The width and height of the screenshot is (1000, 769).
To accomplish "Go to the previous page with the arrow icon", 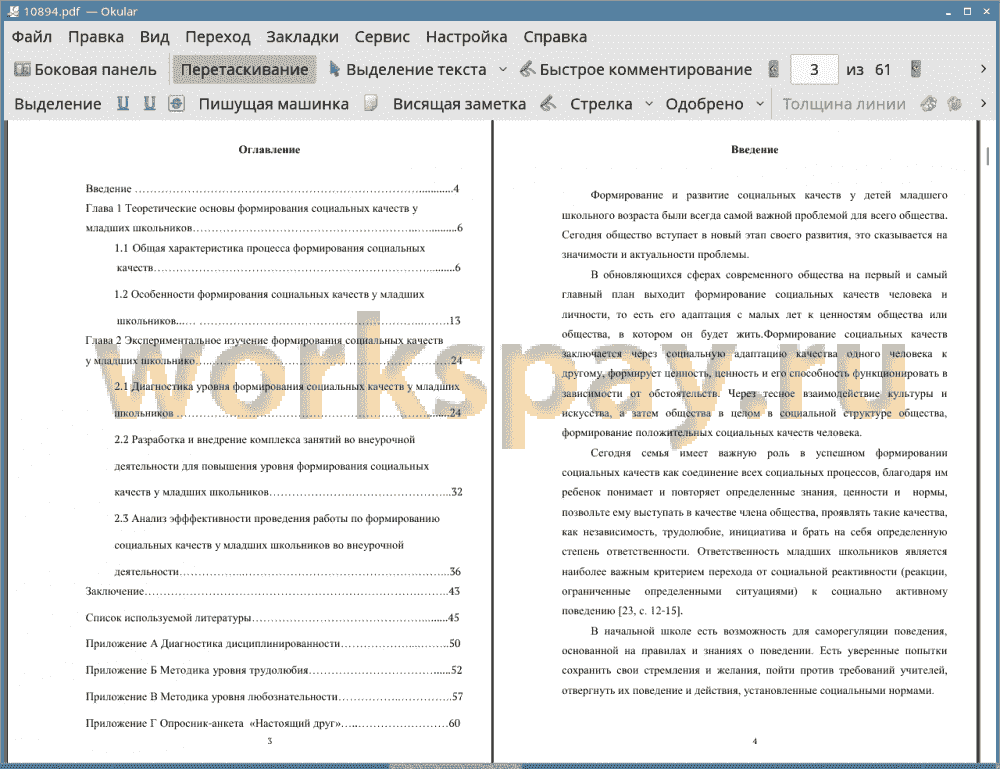I will 774,69.
